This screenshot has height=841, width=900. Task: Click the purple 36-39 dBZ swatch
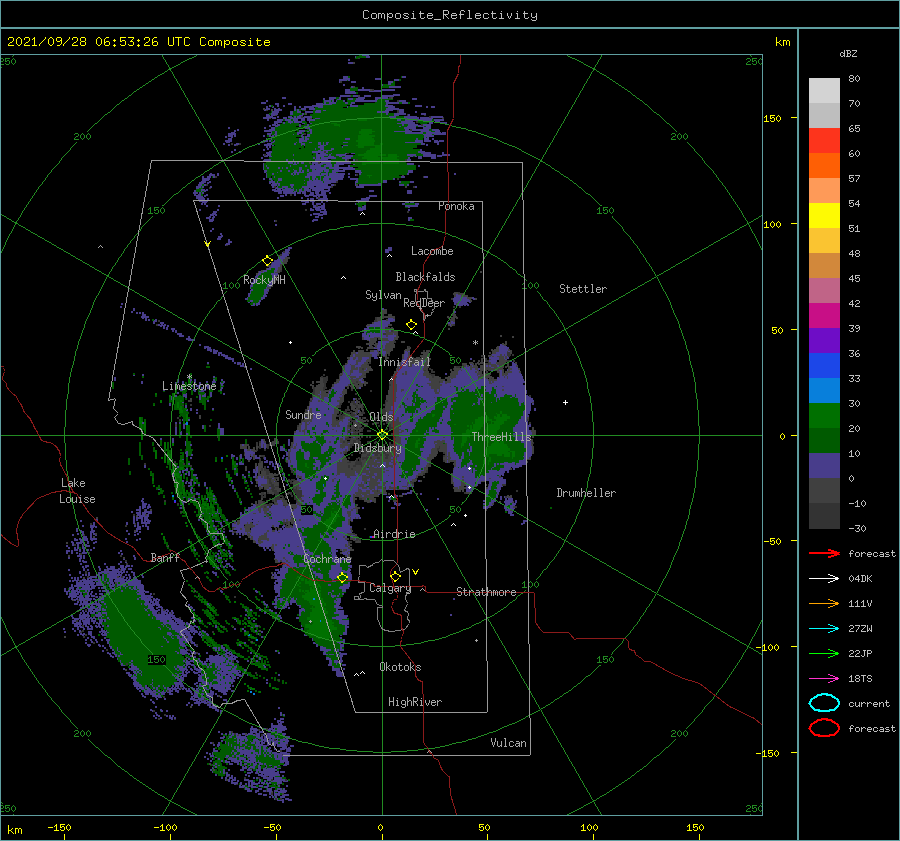(x=824, y=340)
